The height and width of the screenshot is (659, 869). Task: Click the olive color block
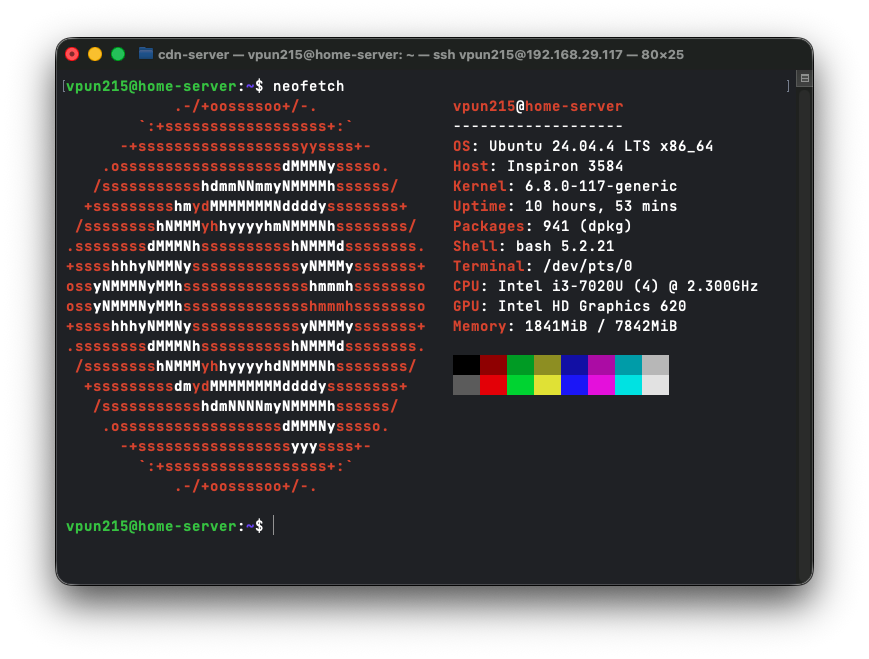[548, 365]
